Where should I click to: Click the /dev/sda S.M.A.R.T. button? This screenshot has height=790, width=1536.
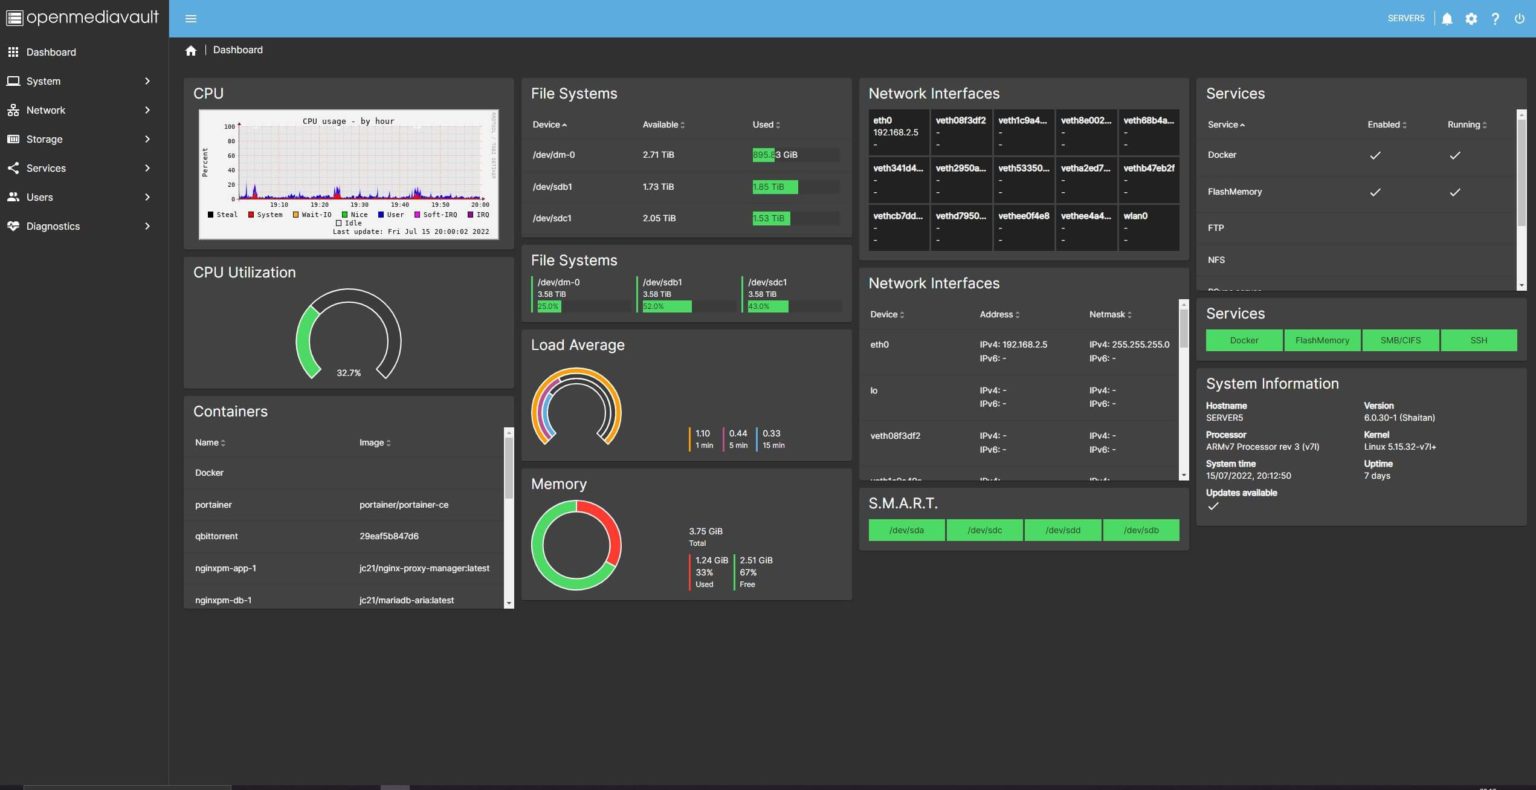point(907,530)
